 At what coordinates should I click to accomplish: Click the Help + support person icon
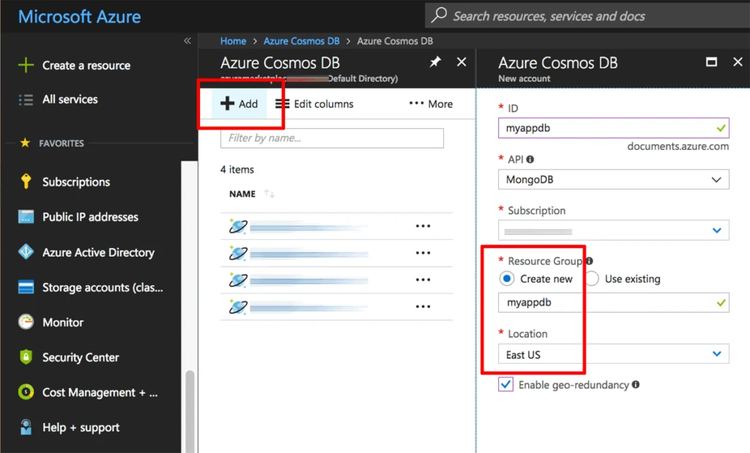coord(26,427)
